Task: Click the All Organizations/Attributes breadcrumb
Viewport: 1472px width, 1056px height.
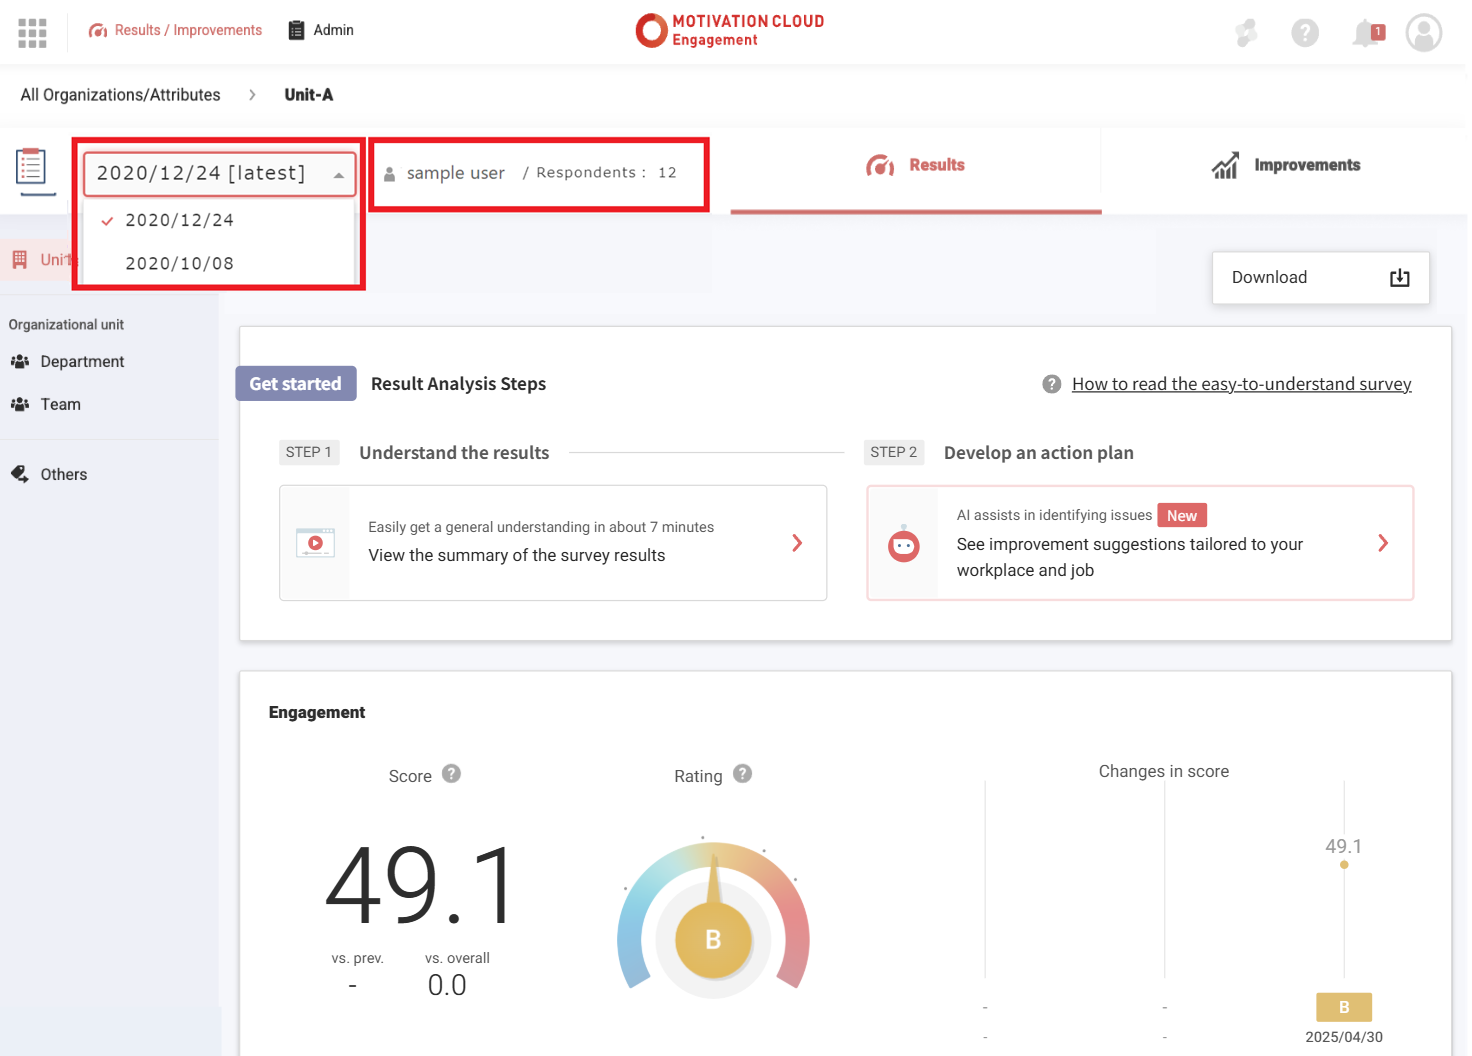Action: coord(120,95)
